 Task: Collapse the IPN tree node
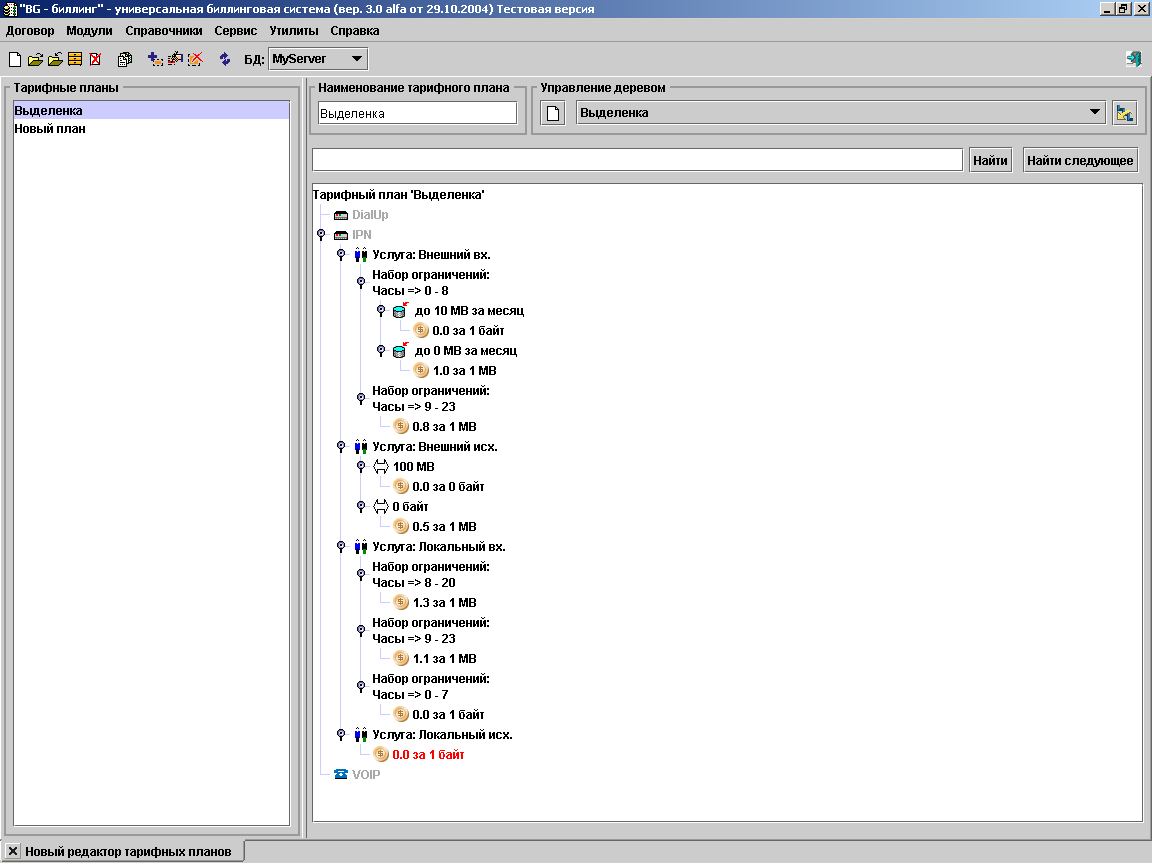pyautogui.click(x=321, y=235)
